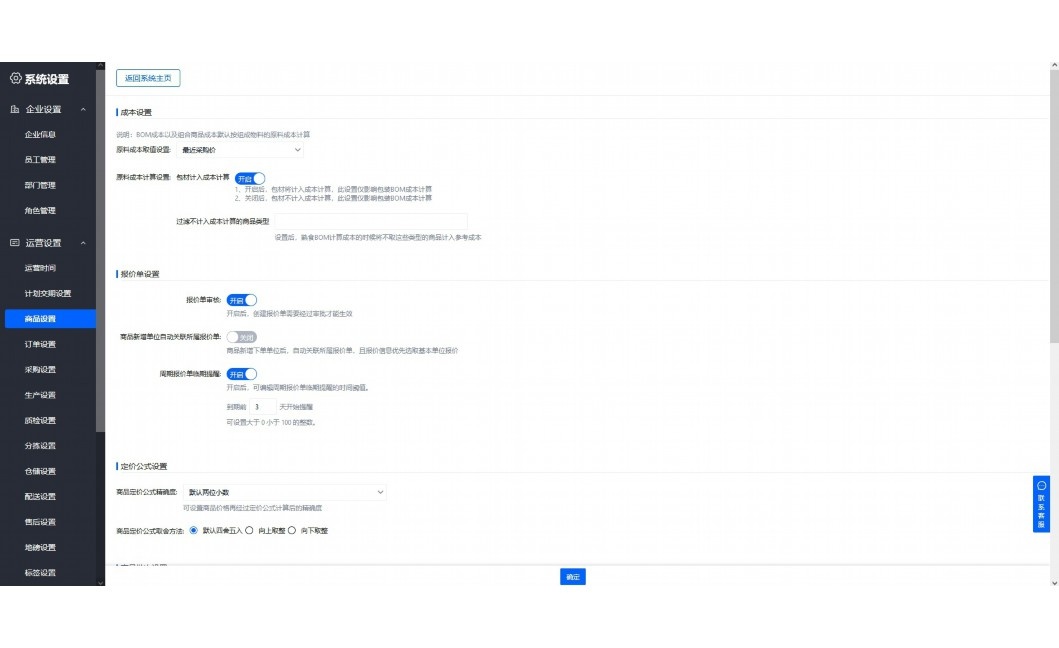Viewport: 1059px width, 648px height.
Task: Select the 向上取整 radio option
Action: 249,530
